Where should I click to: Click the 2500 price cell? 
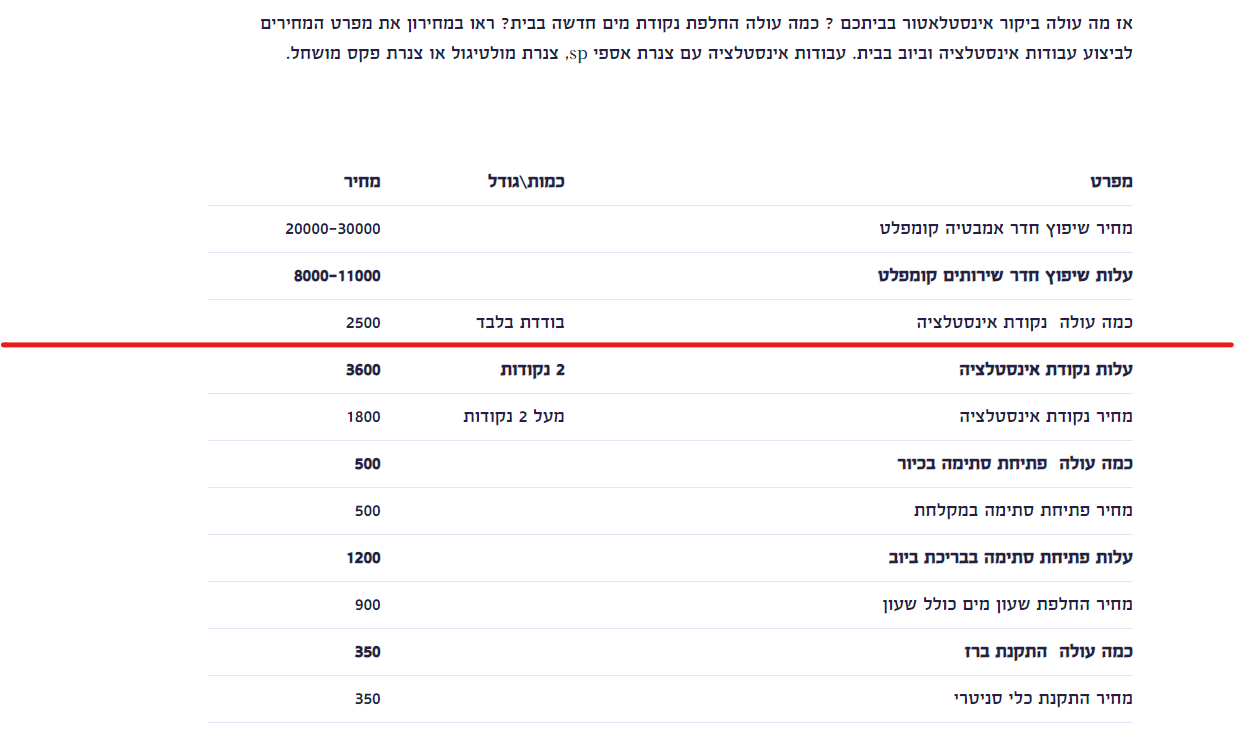coord(363,323)
